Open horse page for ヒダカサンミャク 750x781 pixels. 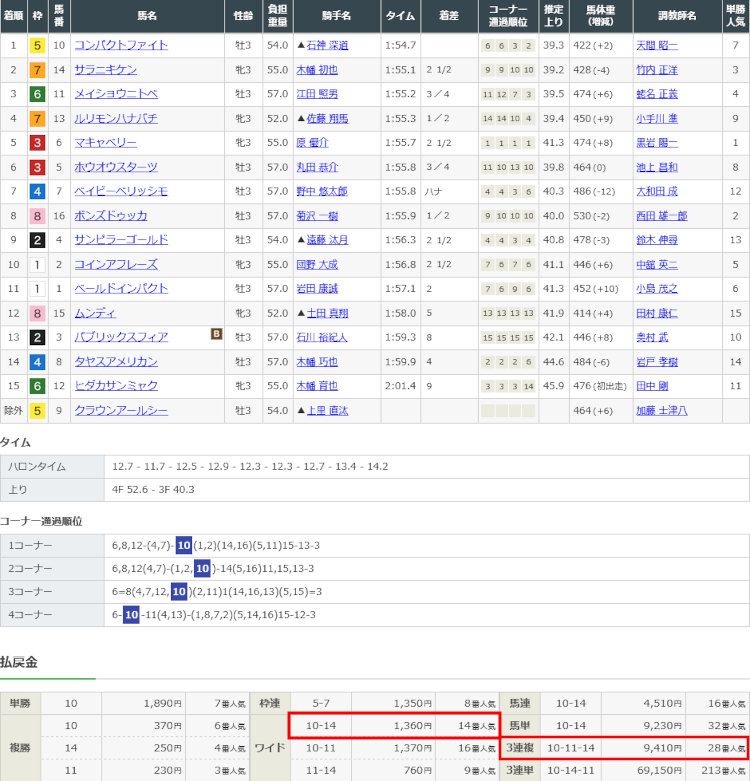116,386
